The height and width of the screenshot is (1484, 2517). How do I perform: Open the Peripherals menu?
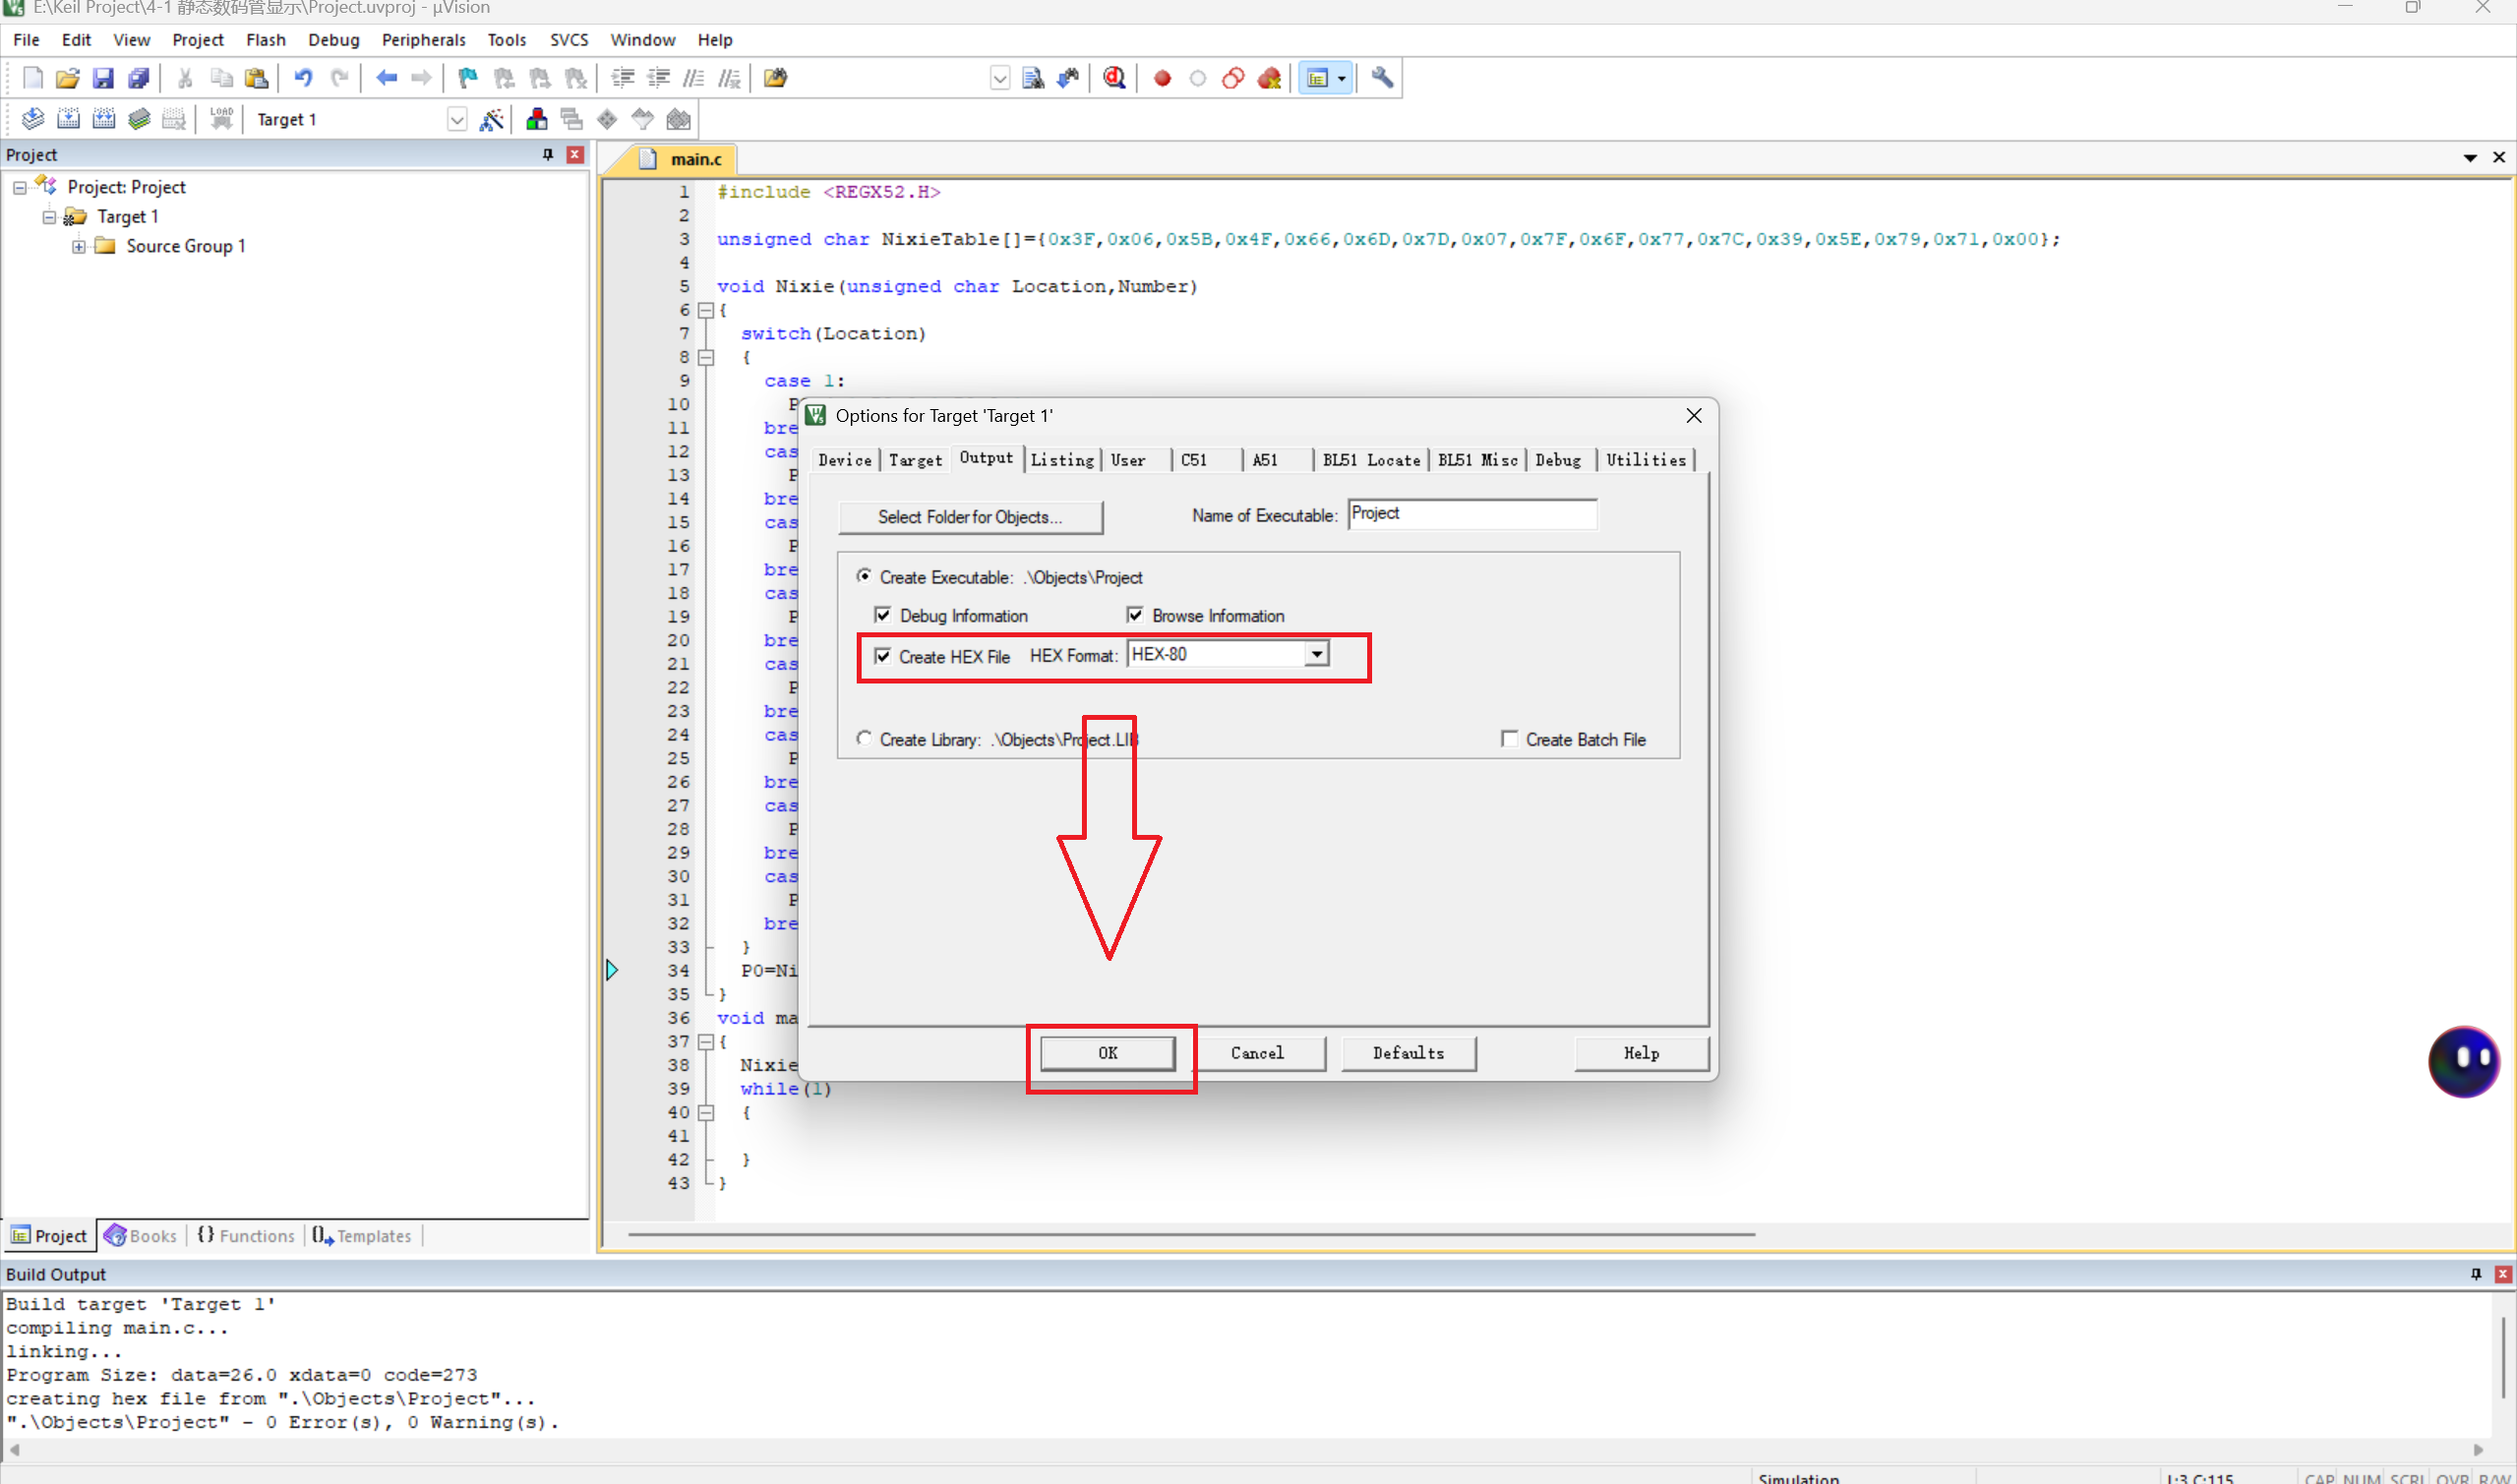coord(423,40)
